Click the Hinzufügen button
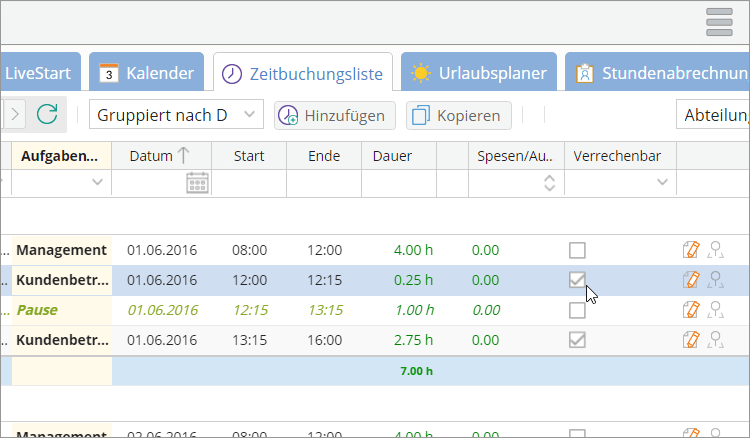This screenshot has height=438, width=750. coord(335,115)
